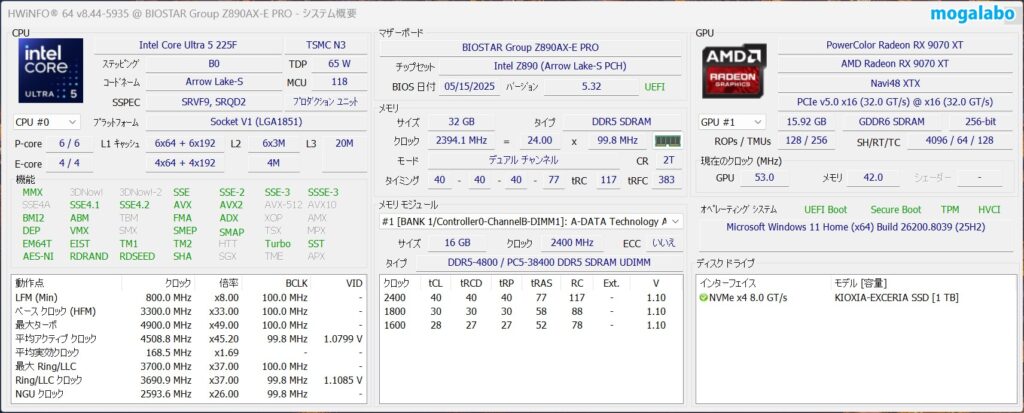Click the L1 cache value 6x64 + 6x192

click(x=185, y=143)
